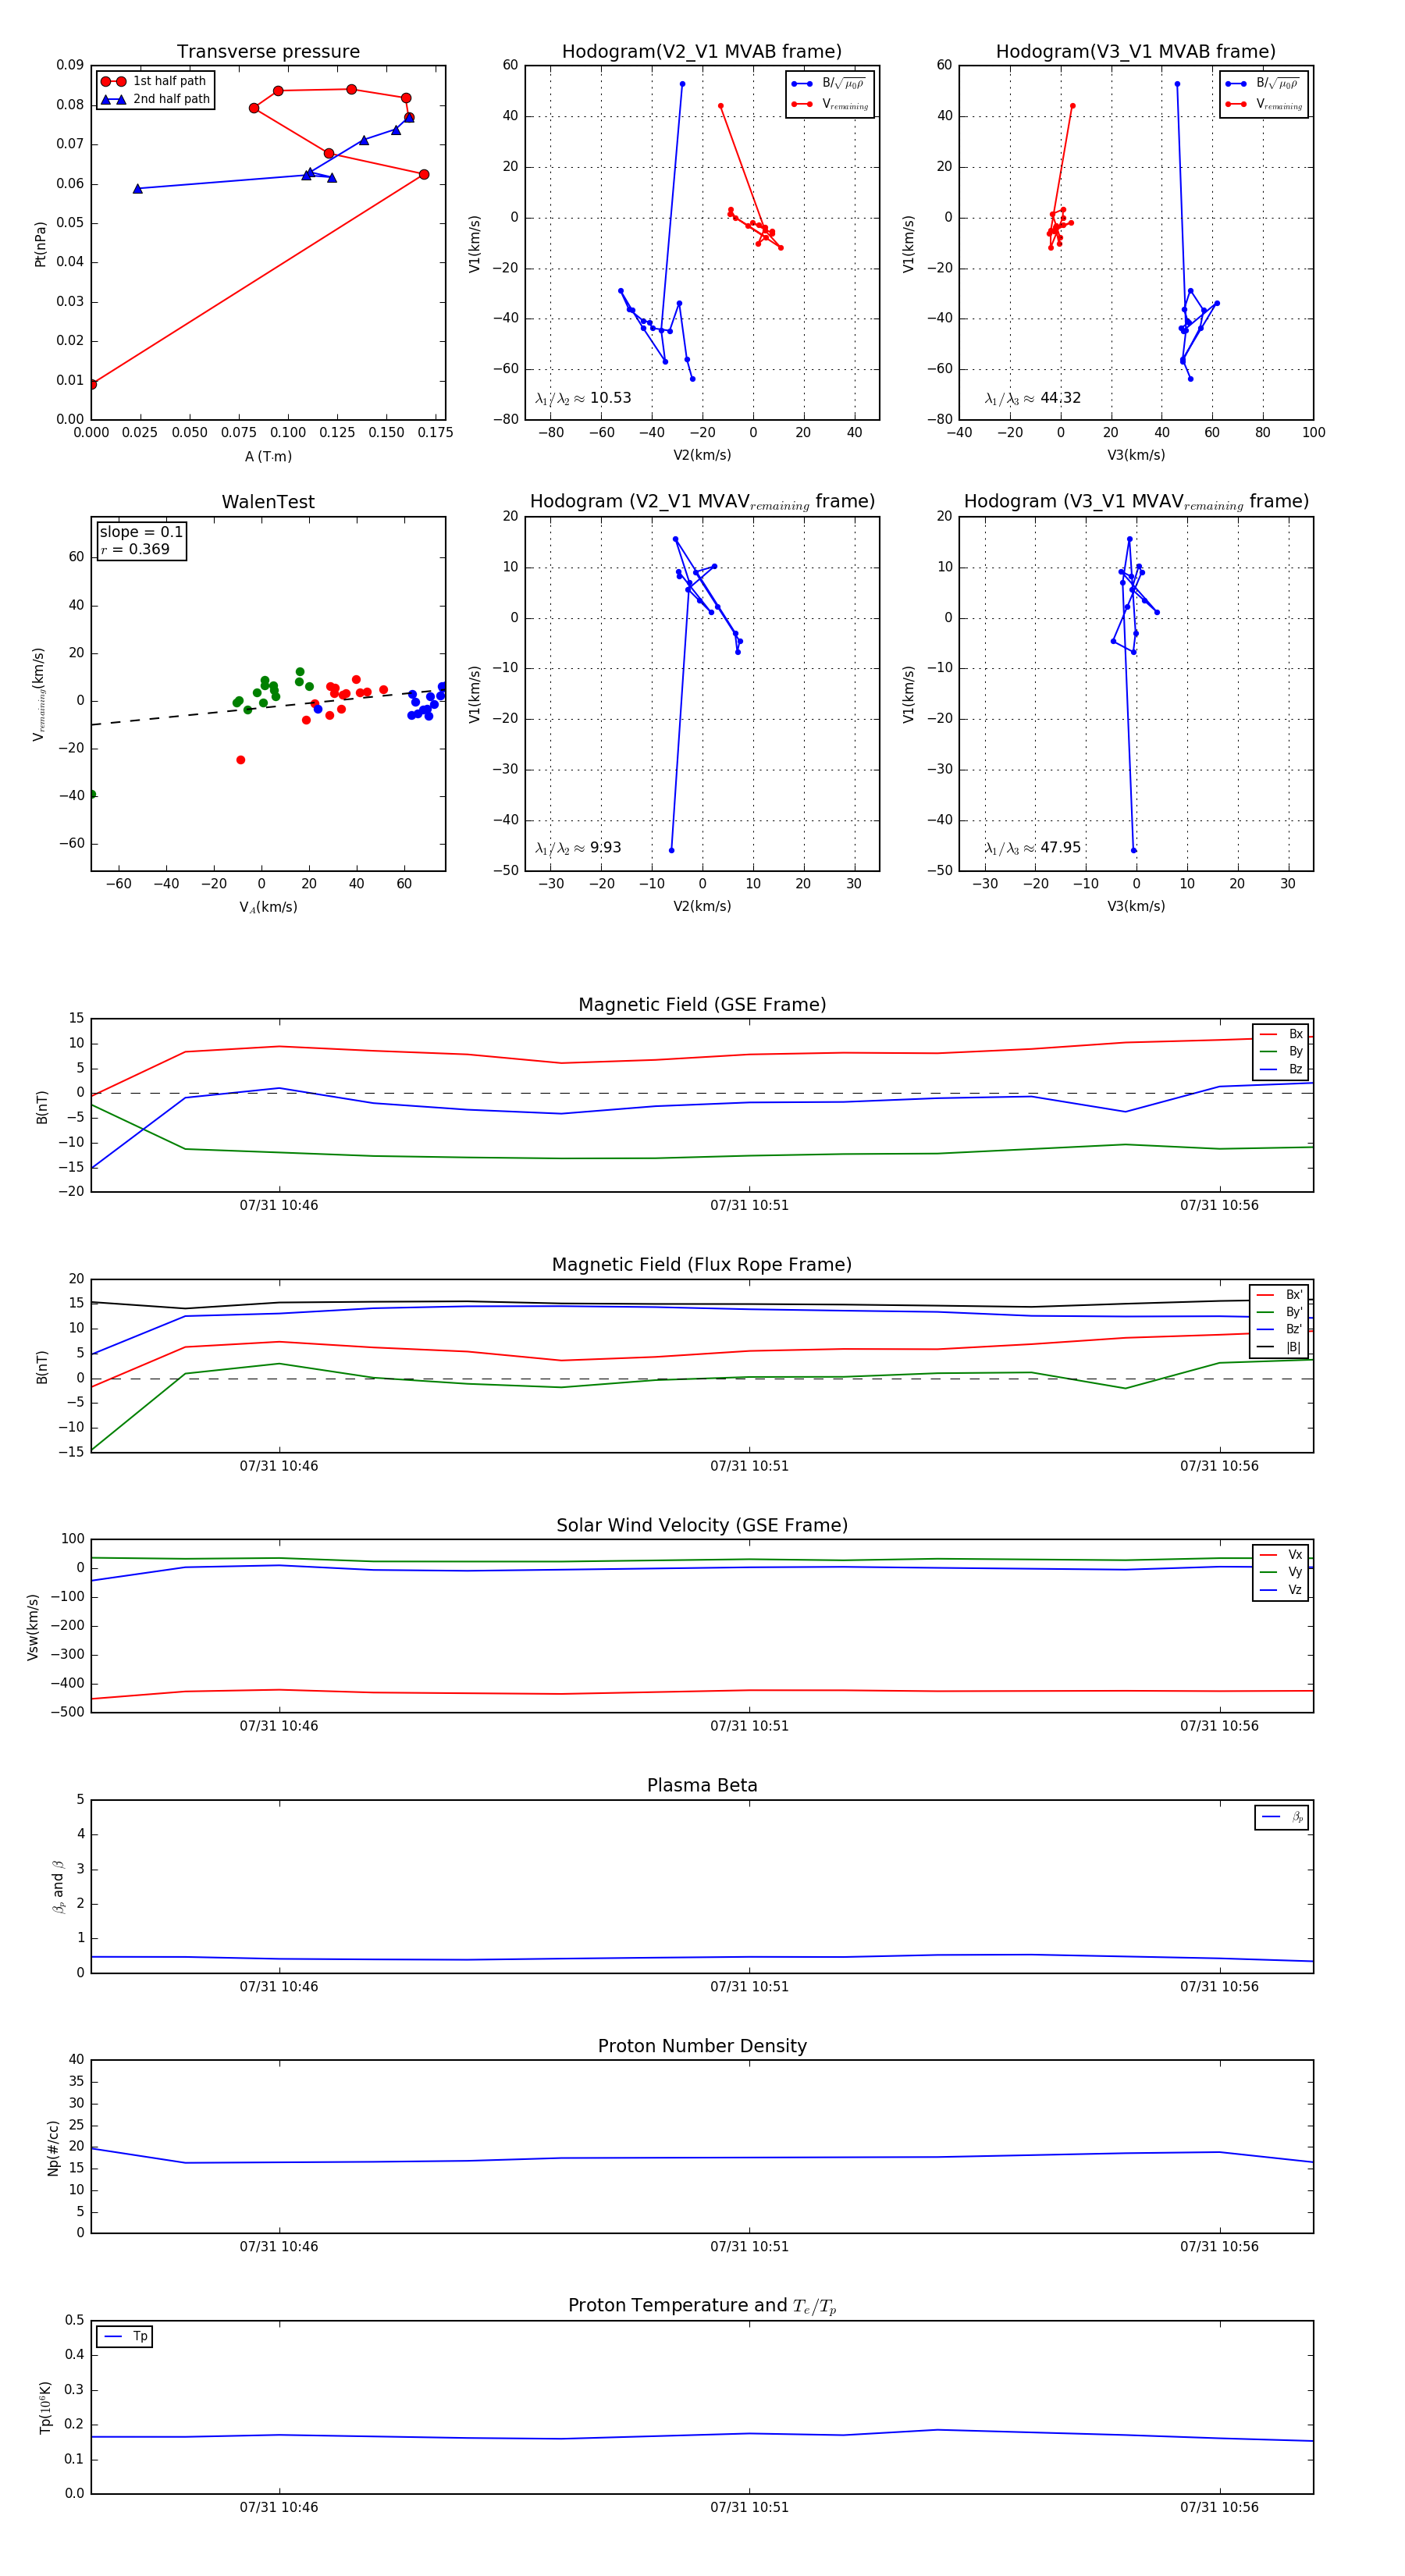The image size is (1405, 2576).
Task: Click the "-500" y-tick in Solar Wind Velocity
Action: (69, 1712)
